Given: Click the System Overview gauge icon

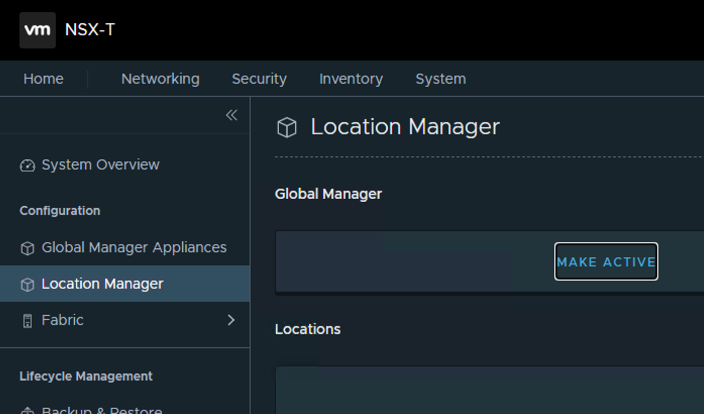Looking at the screenshot, I should 27,165.
